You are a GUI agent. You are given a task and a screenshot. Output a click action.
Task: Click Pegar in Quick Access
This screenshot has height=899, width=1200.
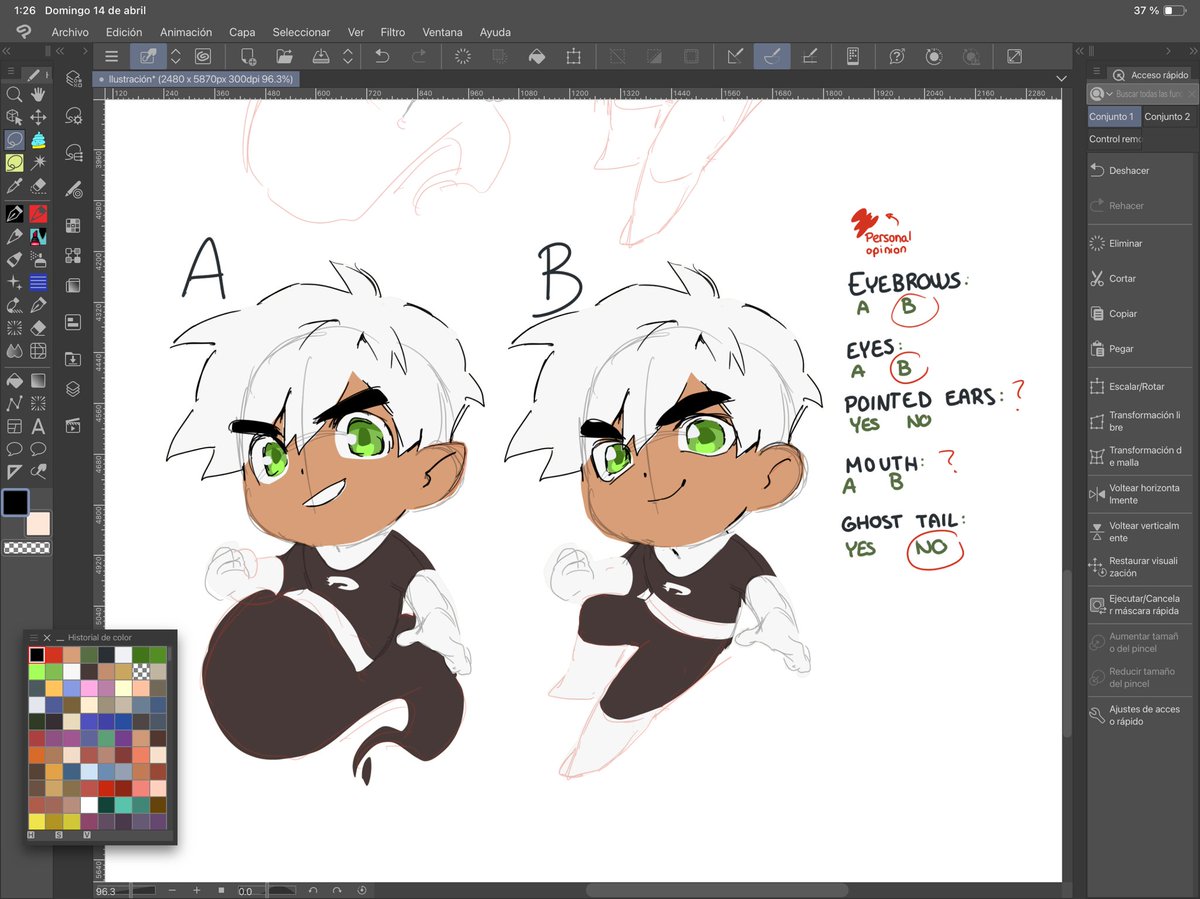[x=1141, y=348]
